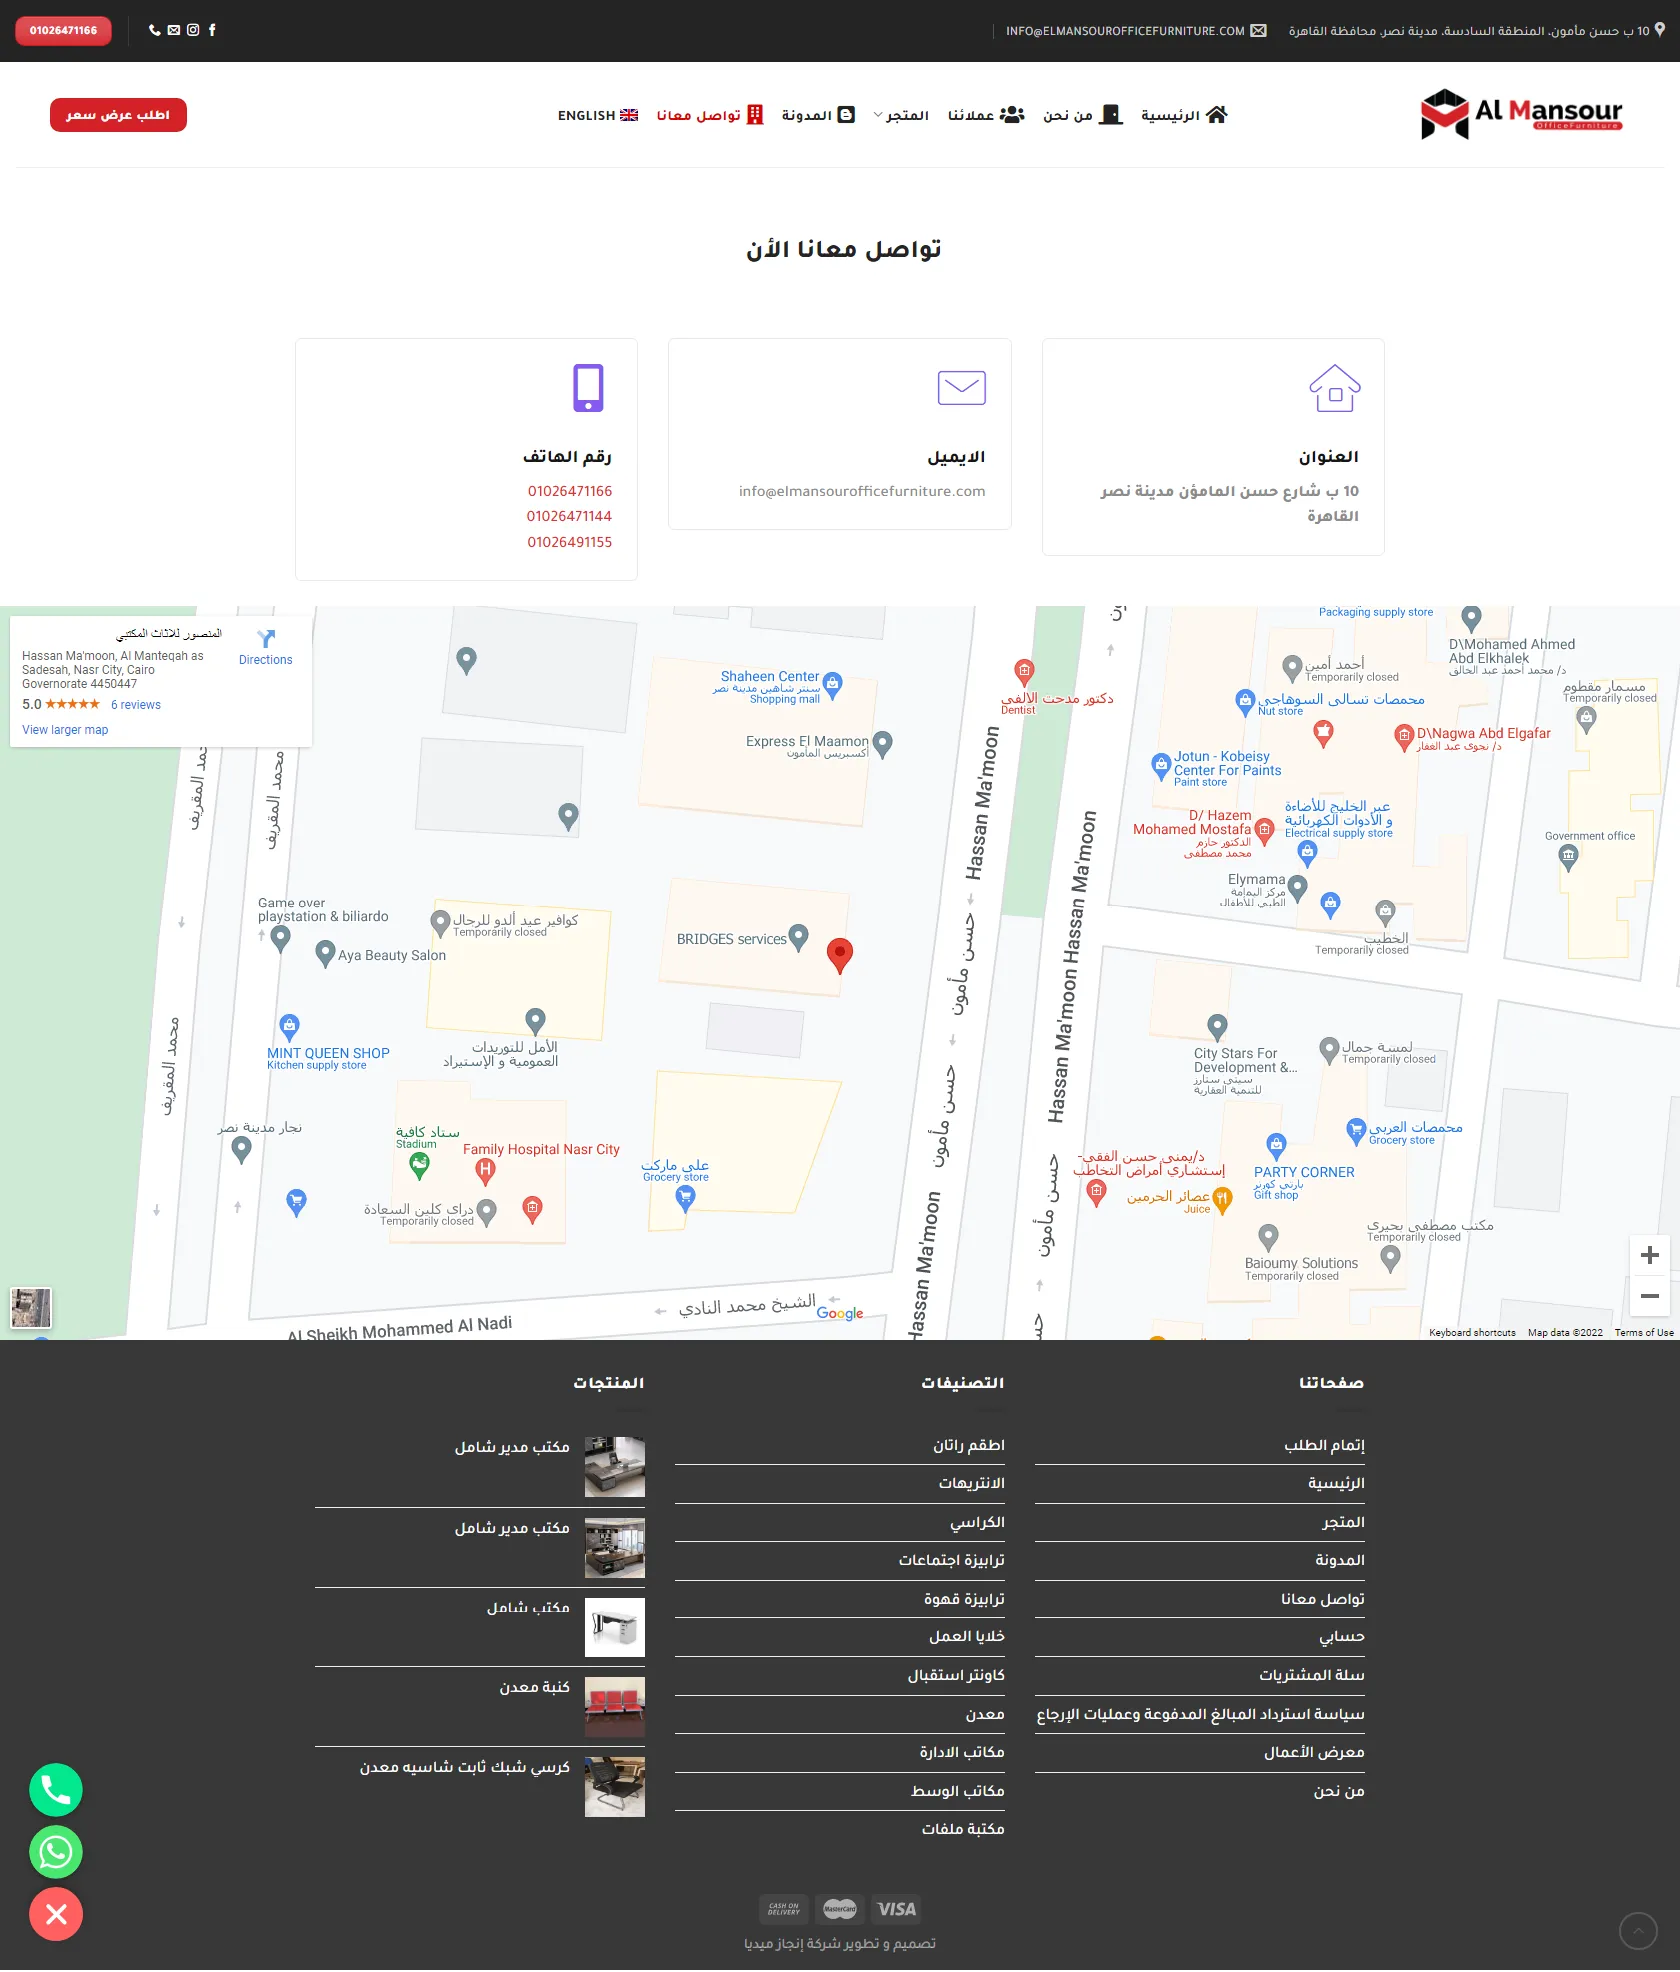The image size is (1680, 1972).
Task: Open إتمام الطلب footer link
Action: click(1325, 1445)
